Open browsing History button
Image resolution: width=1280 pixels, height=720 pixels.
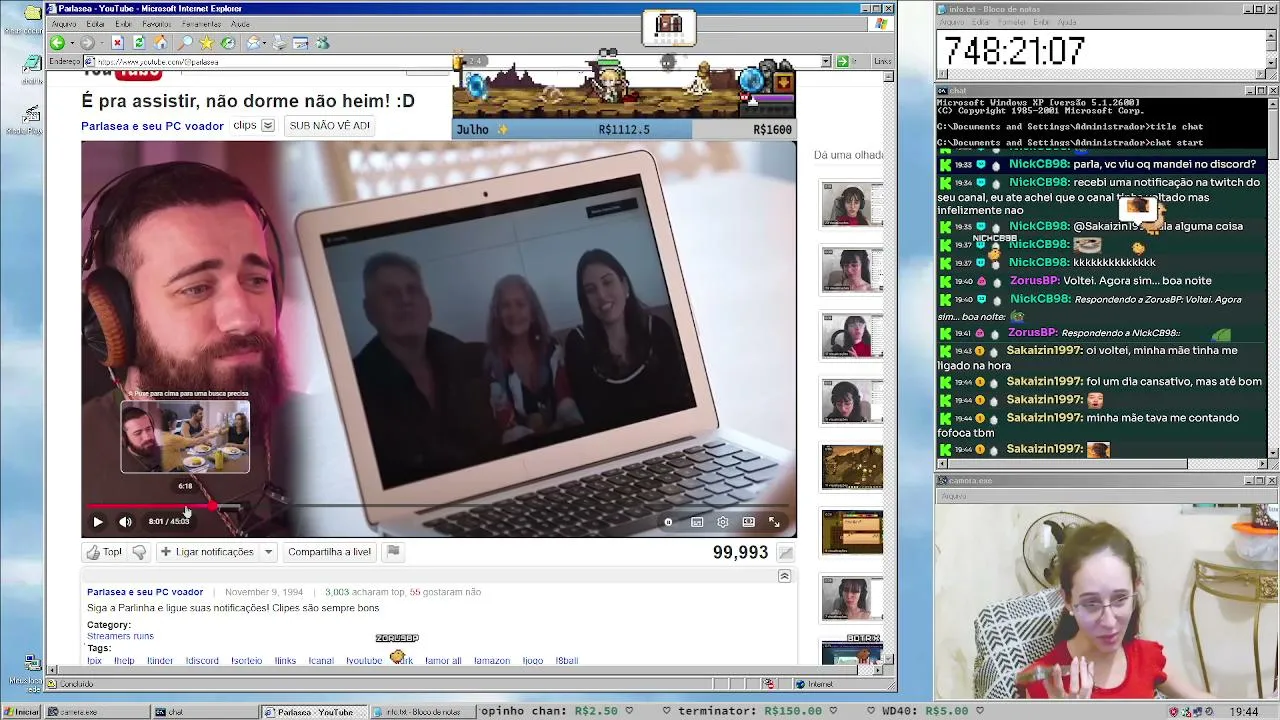point(228,43)
